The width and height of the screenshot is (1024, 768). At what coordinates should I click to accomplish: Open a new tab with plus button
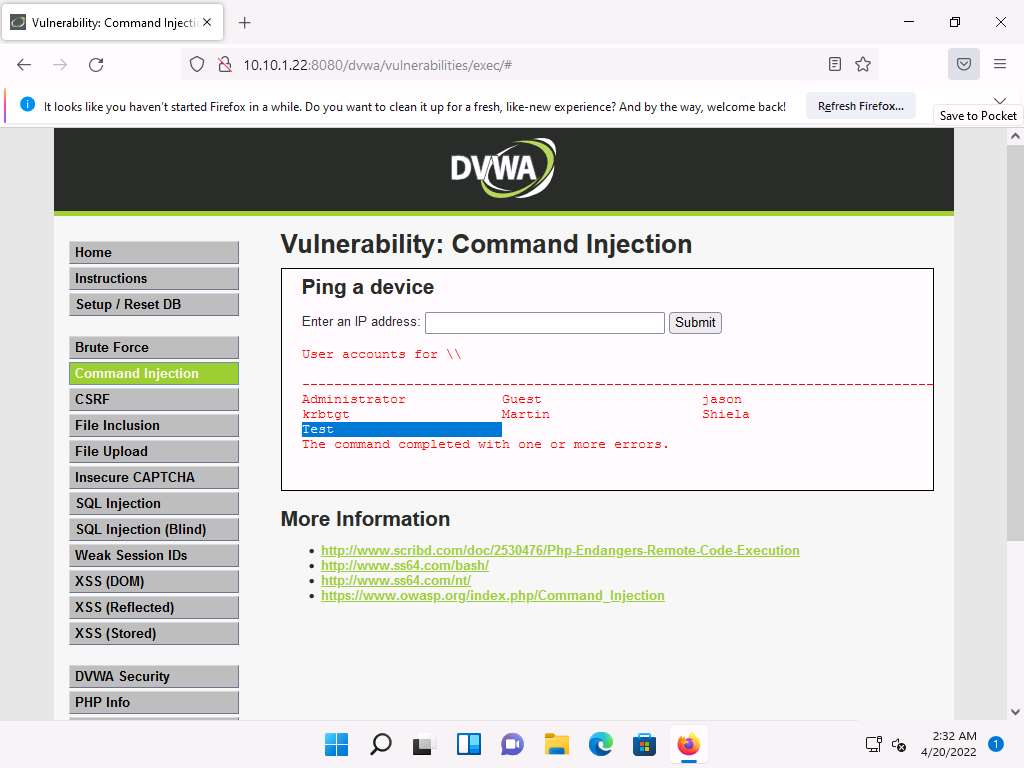point(245,22)
